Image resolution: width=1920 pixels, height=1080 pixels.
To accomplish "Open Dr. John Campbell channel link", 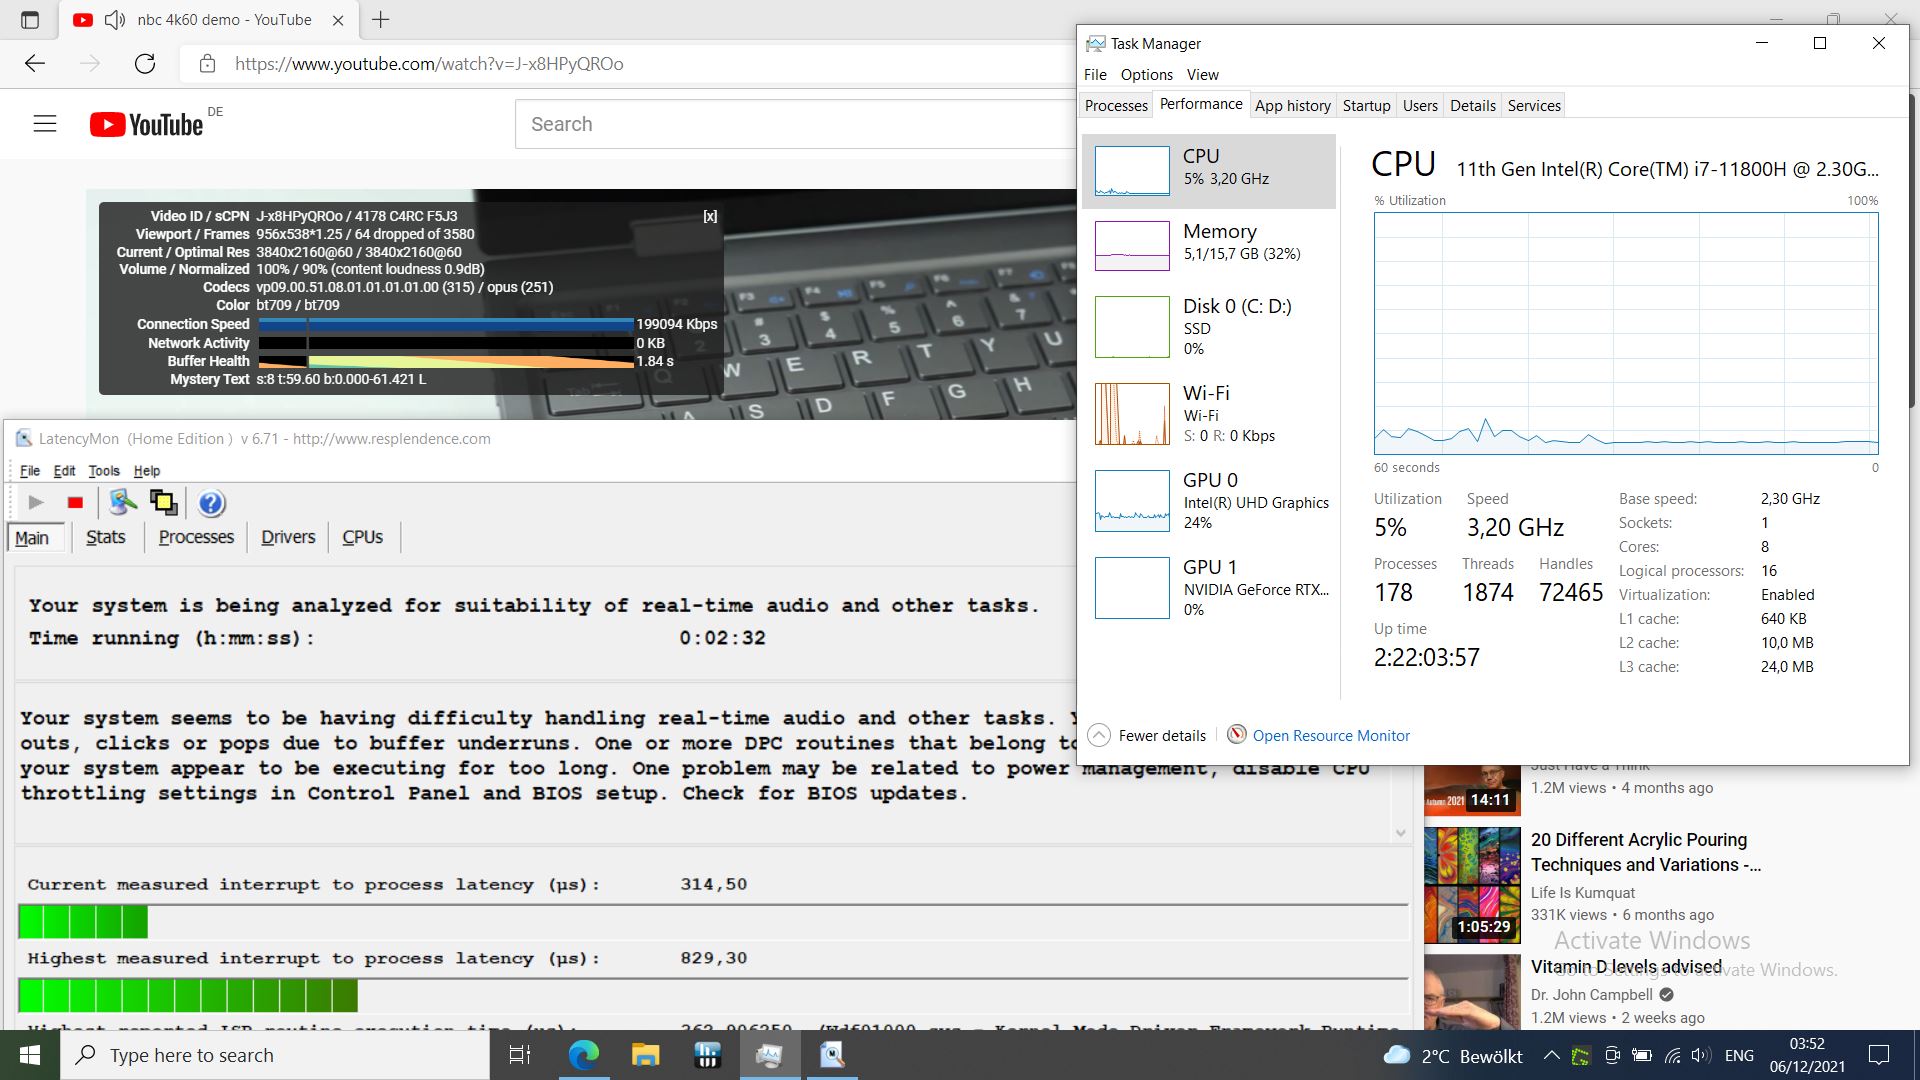I will [1592, 994].
